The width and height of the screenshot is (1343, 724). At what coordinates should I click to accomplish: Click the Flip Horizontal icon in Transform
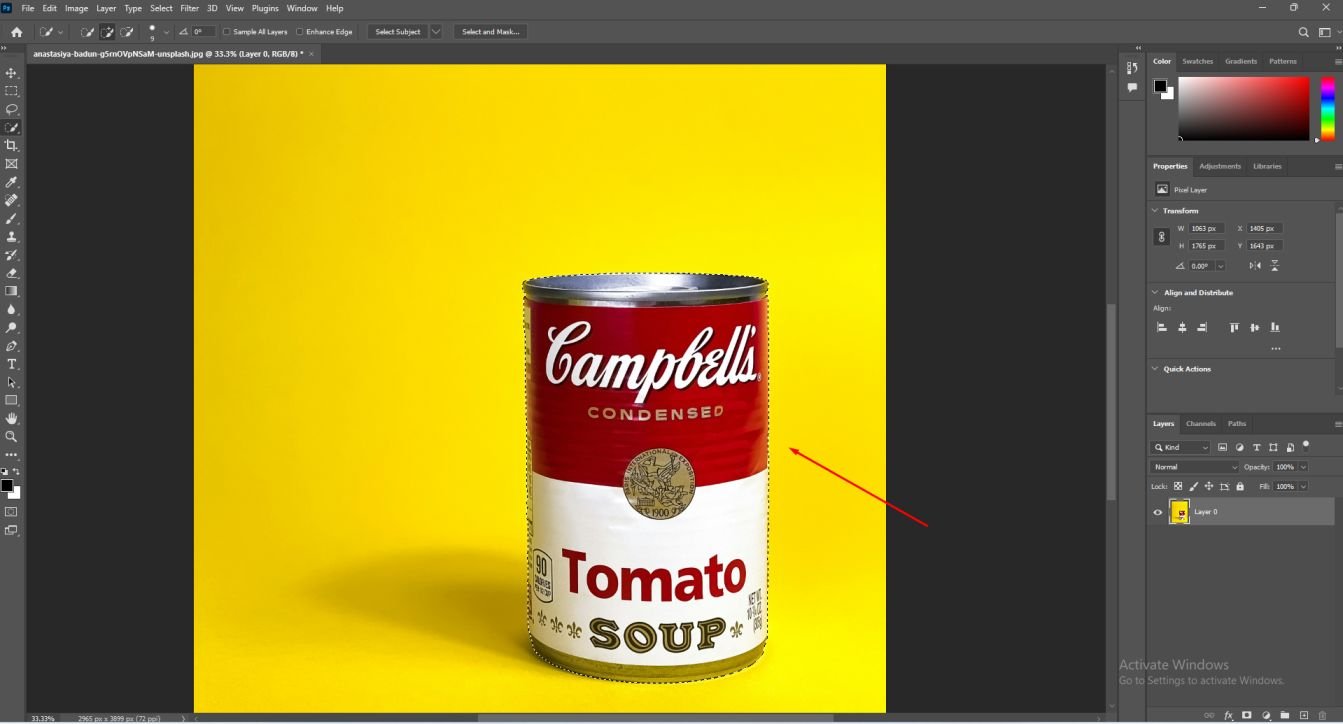[x=1255, y=266]
